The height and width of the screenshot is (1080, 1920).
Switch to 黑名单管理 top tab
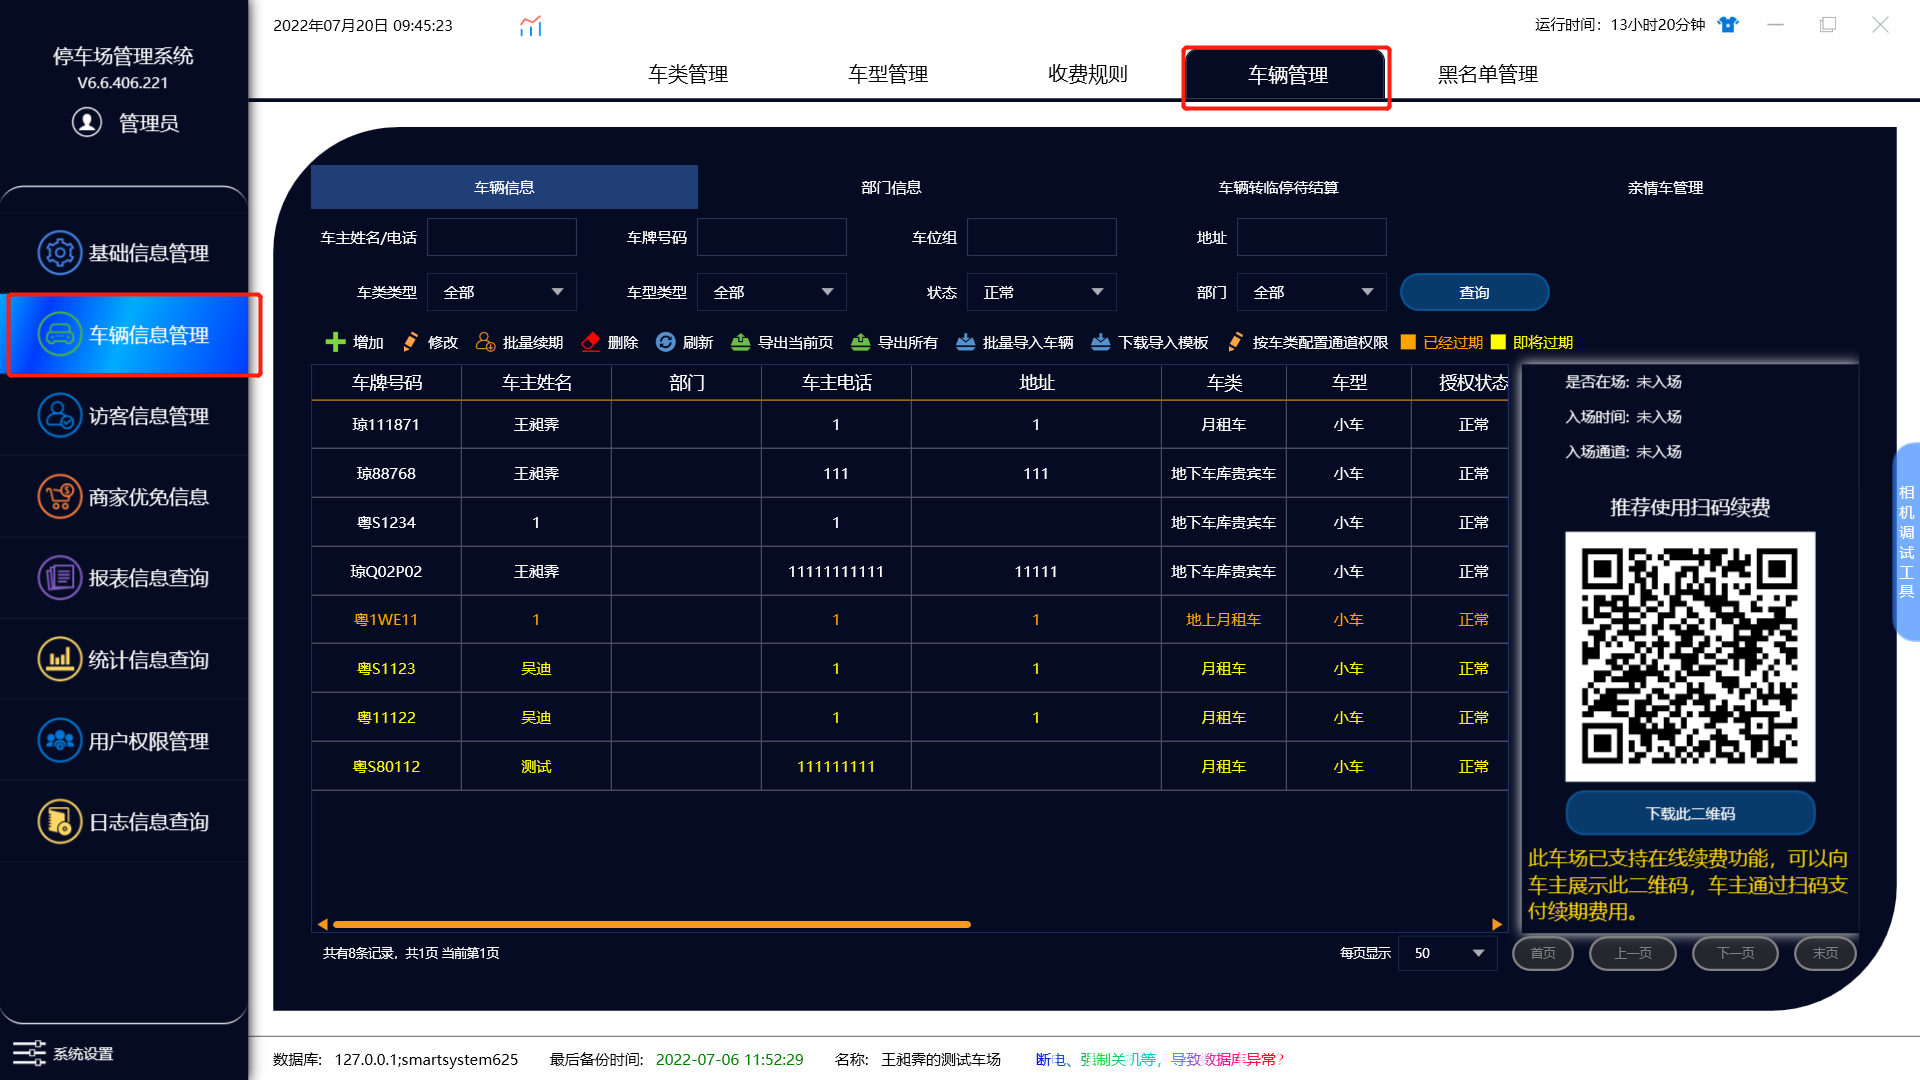[x=1488, y=74]
